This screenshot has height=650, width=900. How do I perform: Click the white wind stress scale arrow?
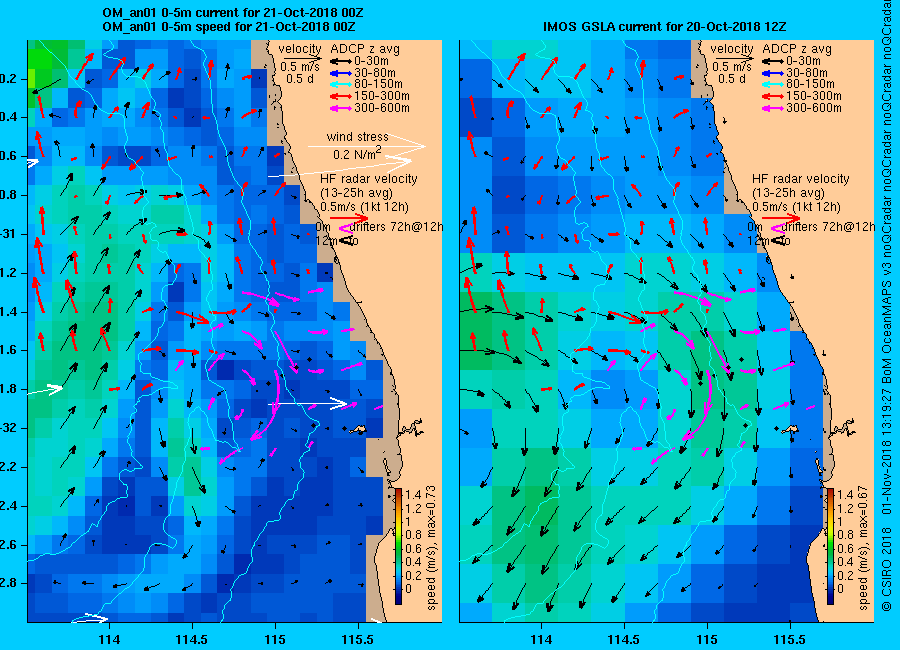pyautogui.click(x=367, y=147)
